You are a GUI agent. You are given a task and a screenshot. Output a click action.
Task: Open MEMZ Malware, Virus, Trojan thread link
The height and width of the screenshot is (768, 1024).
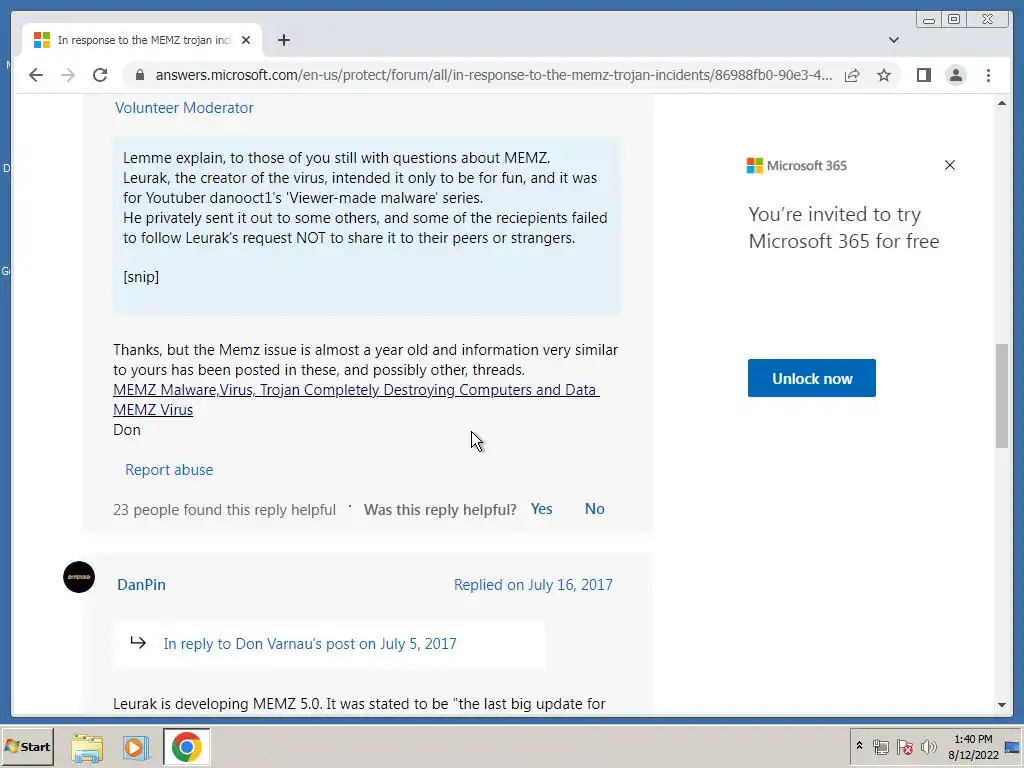coord(356,390)
